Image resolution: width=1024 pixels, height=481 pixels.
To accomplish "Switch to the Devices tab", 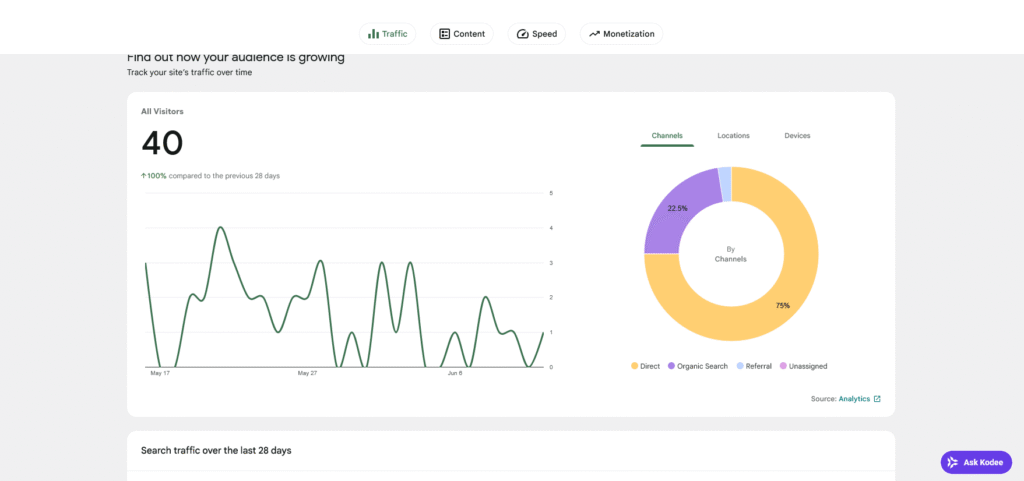I will coord(797,136).
